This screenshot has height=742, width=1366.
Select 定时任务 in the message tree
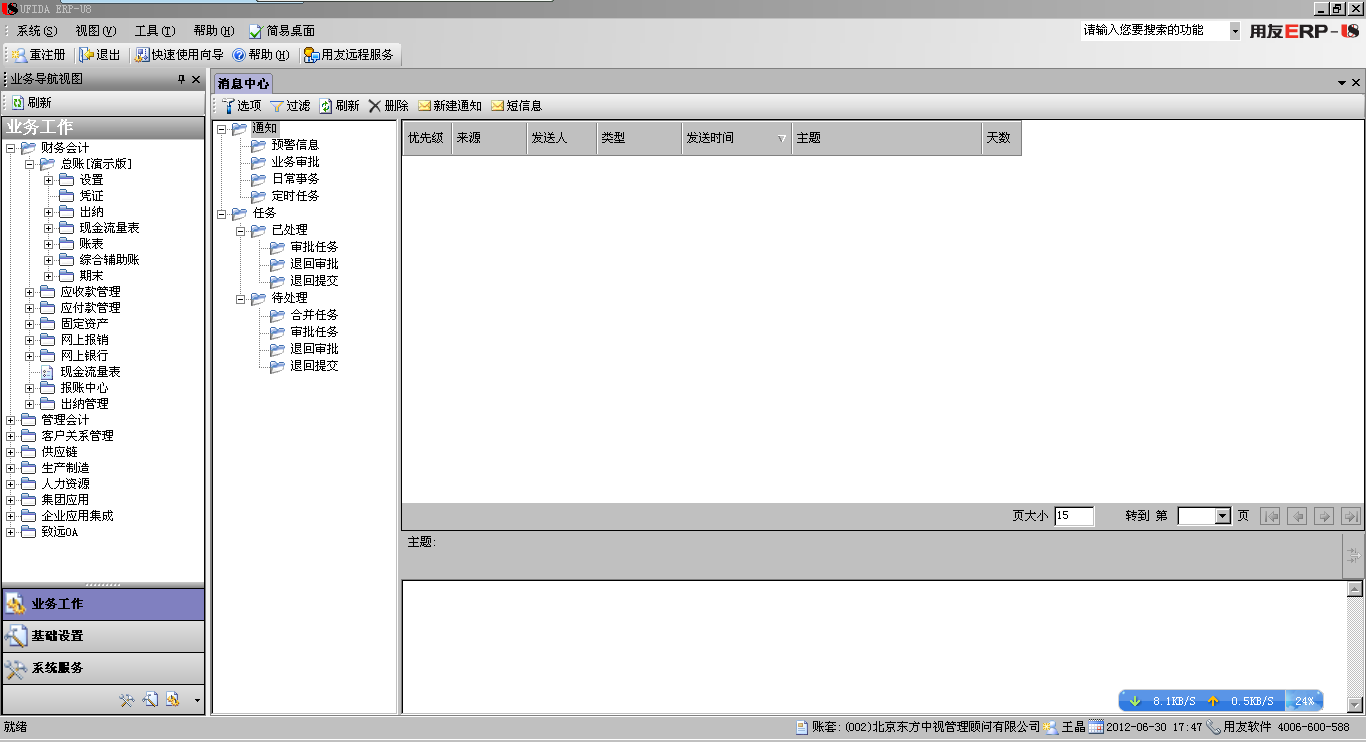295,196
